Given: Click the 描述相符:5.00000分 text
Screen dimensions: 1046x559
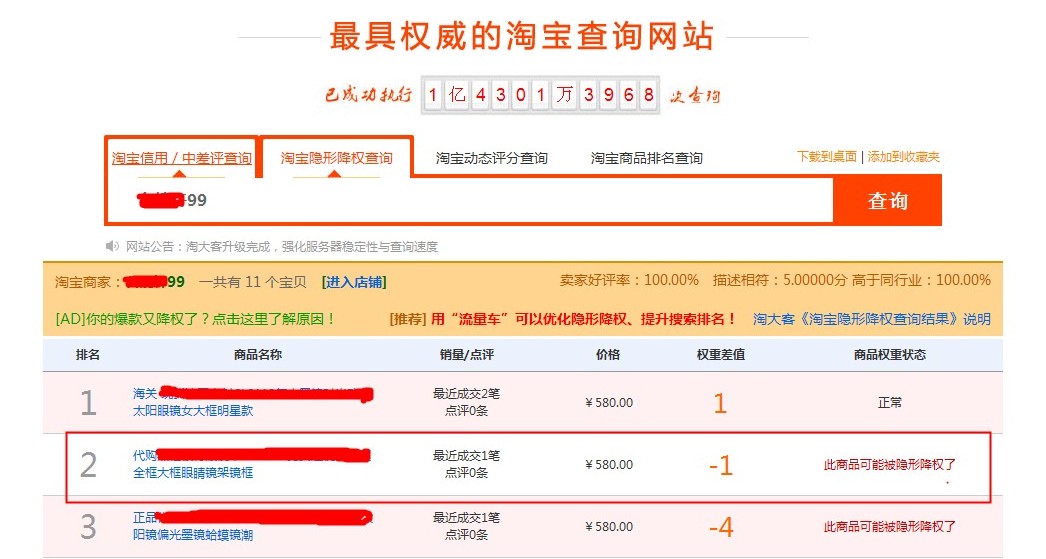Looking at the screenshot, I should (780, 280).
